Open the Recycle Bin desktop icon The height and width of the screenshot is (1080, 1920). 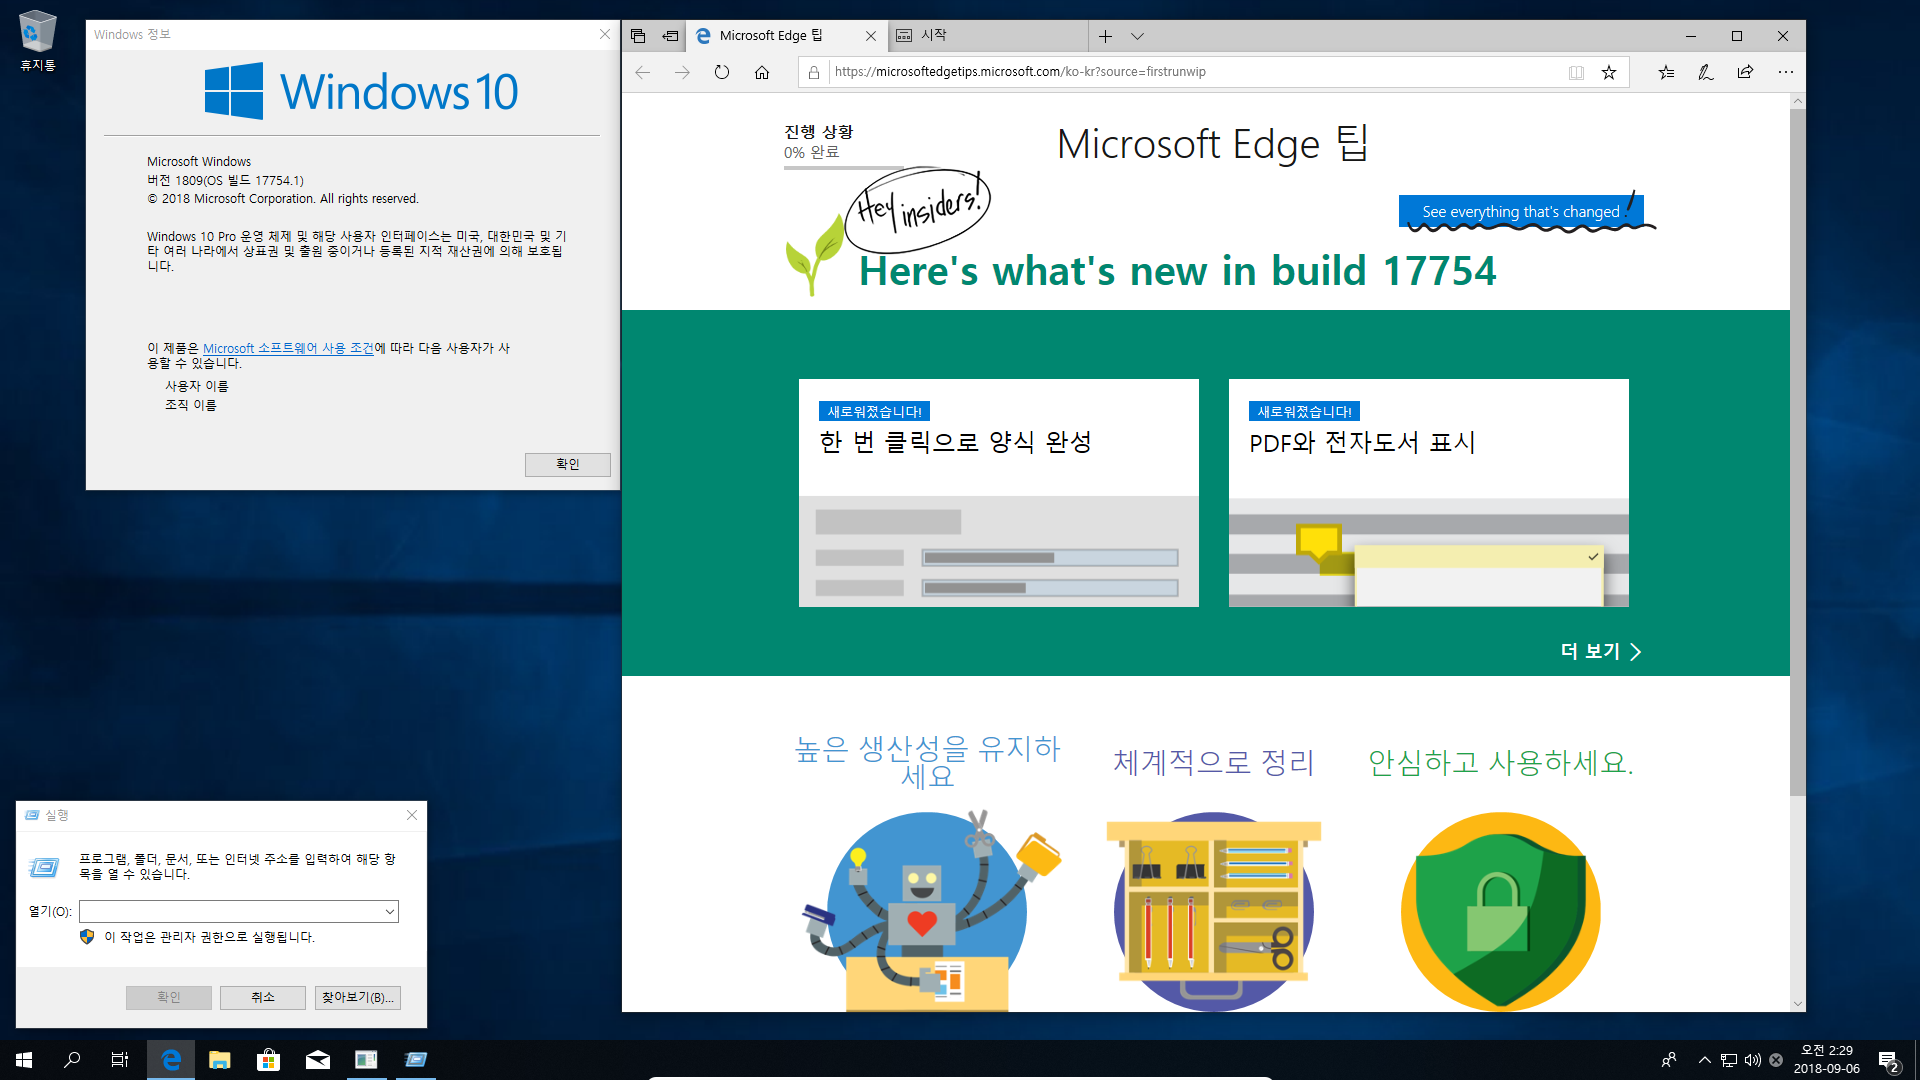[38, 41]
